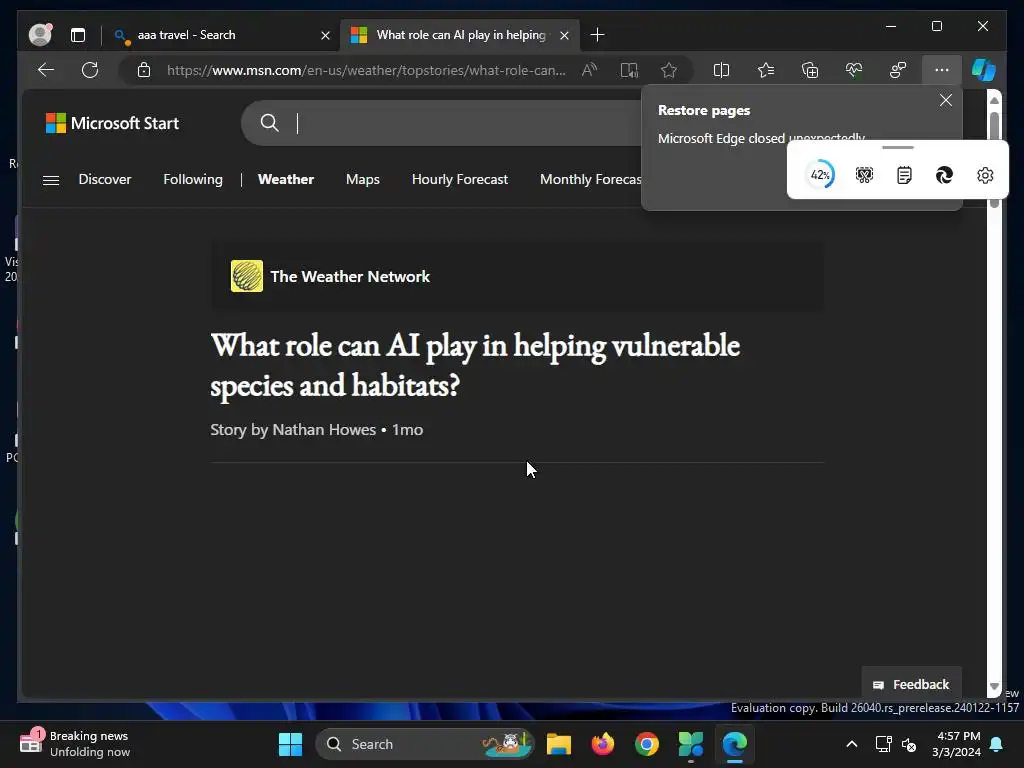Click the page scroll down arrow

pyautogui.click(x=995, y=686)
